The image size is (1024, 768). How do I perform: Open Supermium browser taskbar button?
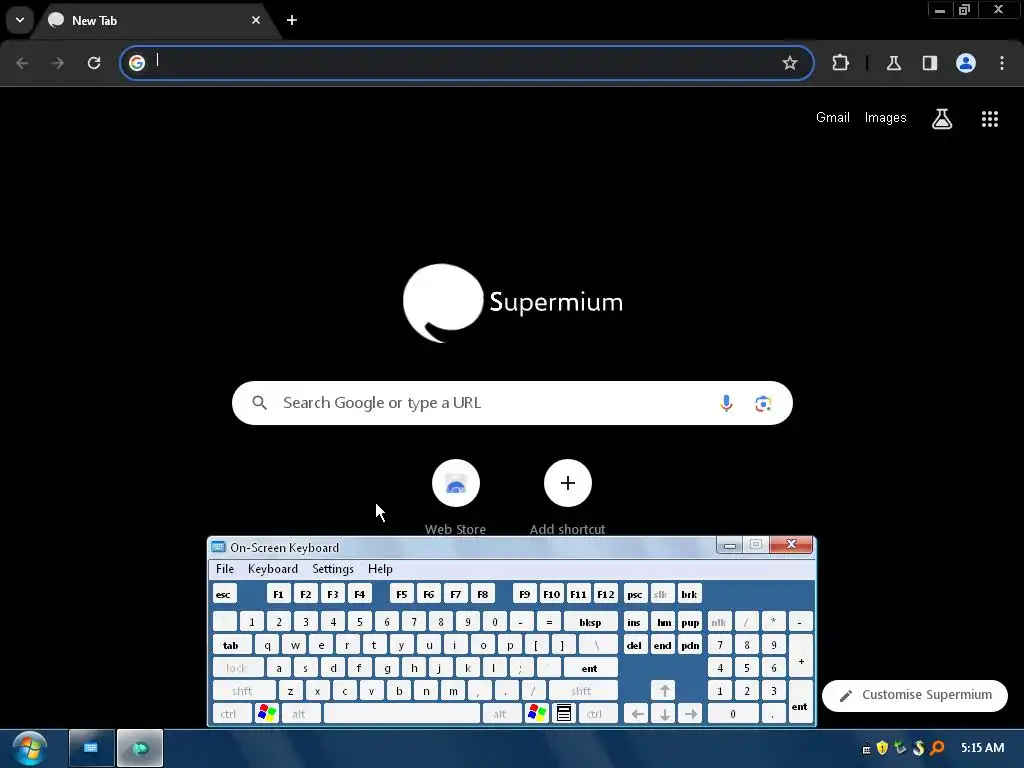click(x=140, y=748)
